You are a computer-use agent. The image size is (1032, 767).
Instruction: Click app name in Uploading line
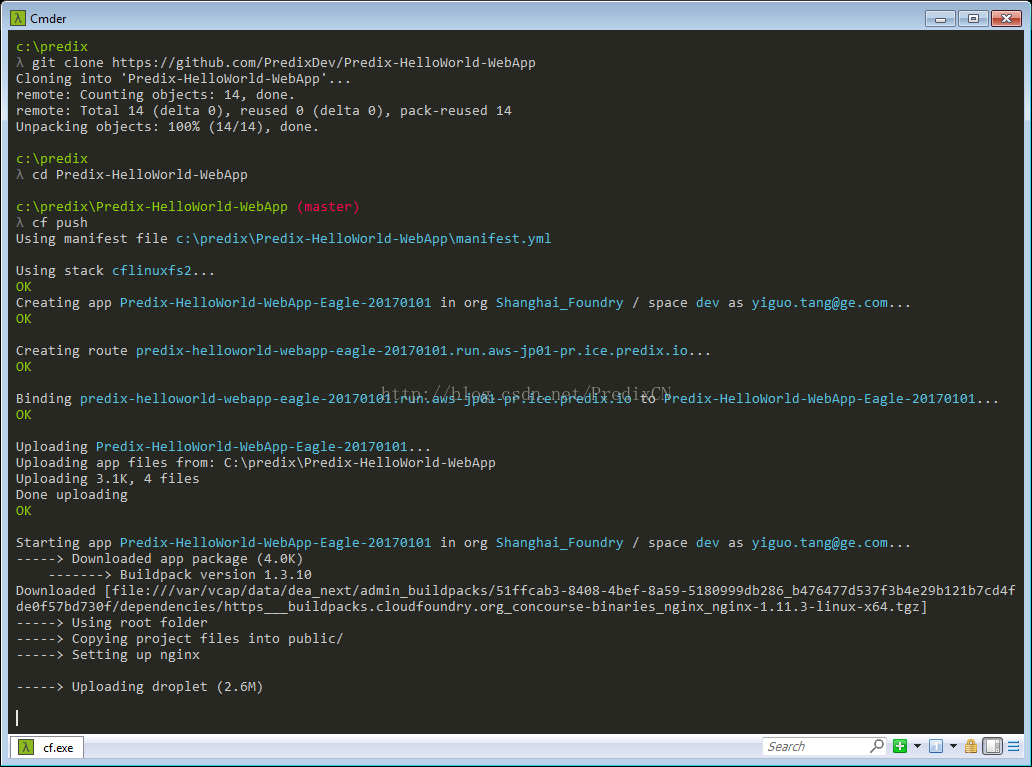tap(251, 446)
